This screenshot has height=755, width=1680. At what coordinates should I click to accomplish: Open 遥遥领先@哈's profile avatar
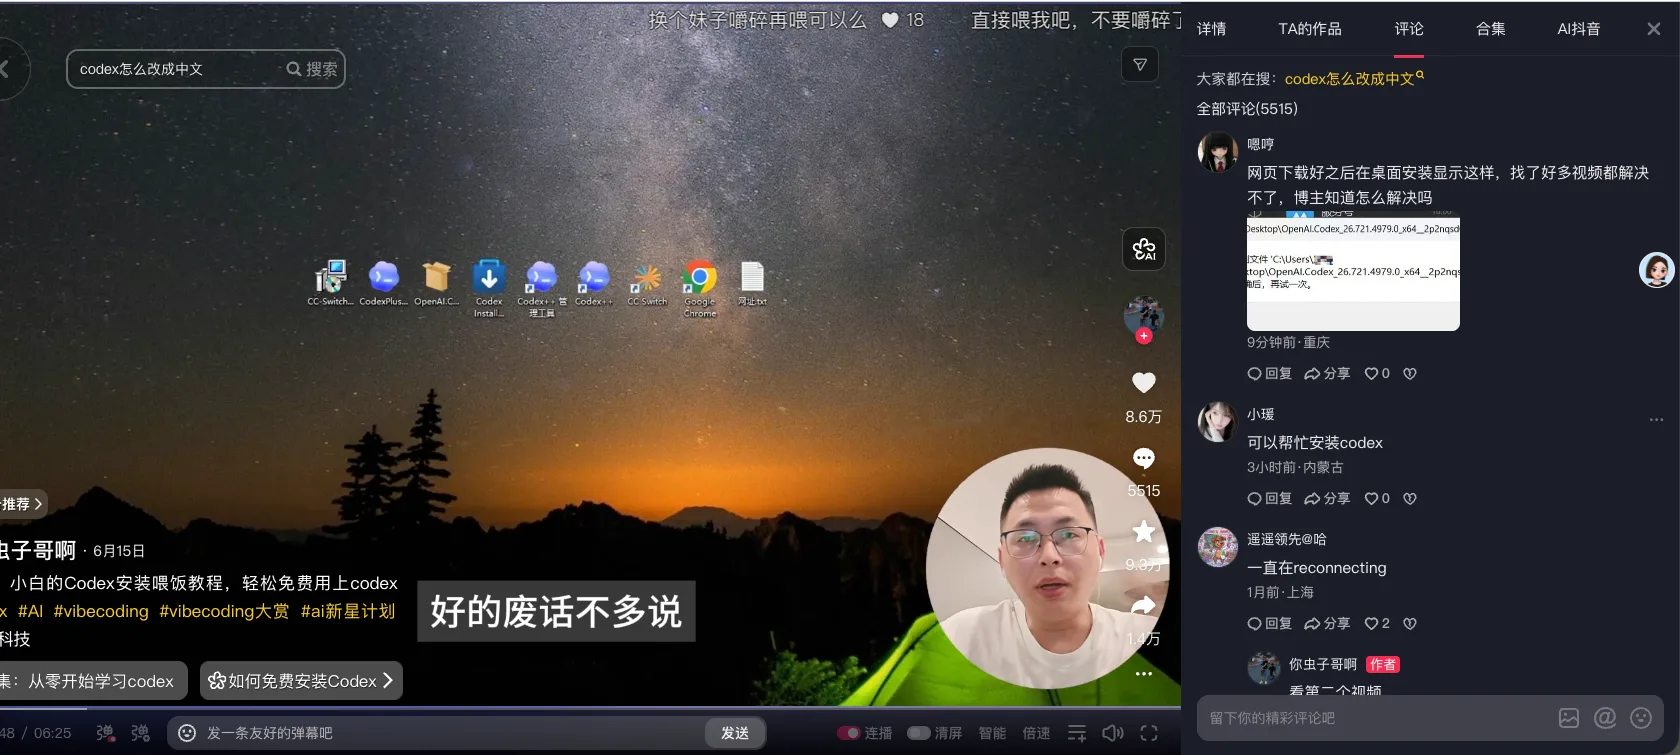[x=1218, y=547]
